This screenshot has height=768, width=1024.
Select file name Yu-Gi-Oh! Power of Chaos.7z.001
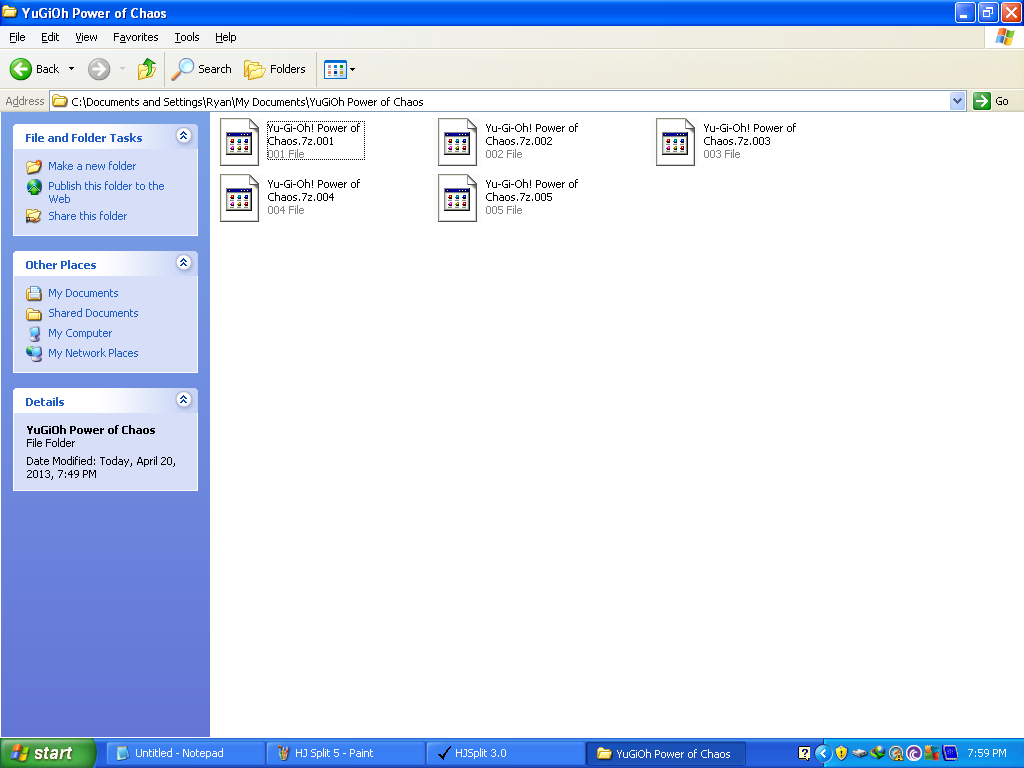coord(313,135)
